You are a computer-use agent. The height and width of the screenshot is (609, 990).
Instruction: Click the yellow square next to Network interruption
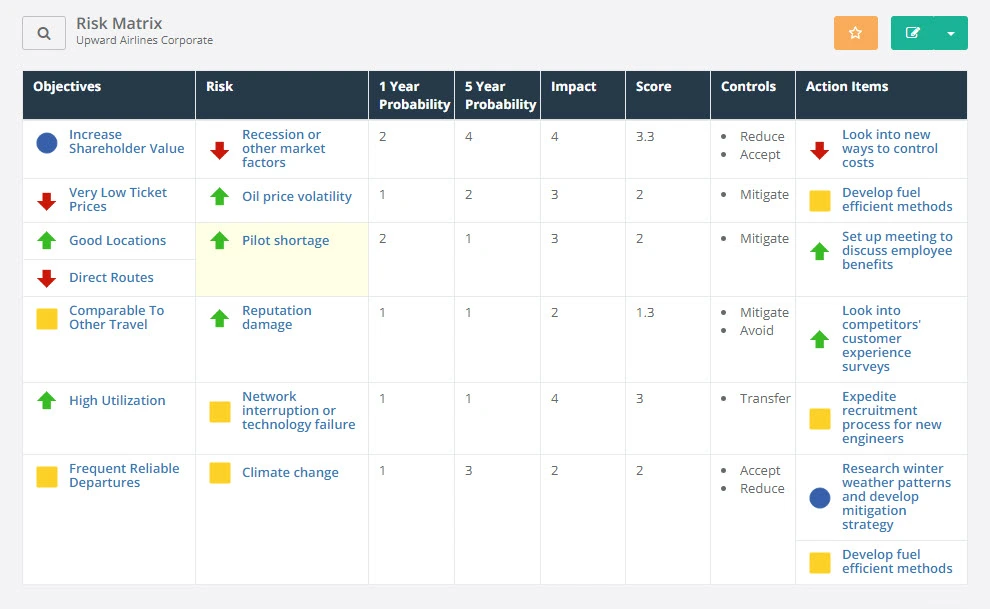pyautogui.click(x=219, y=412)
